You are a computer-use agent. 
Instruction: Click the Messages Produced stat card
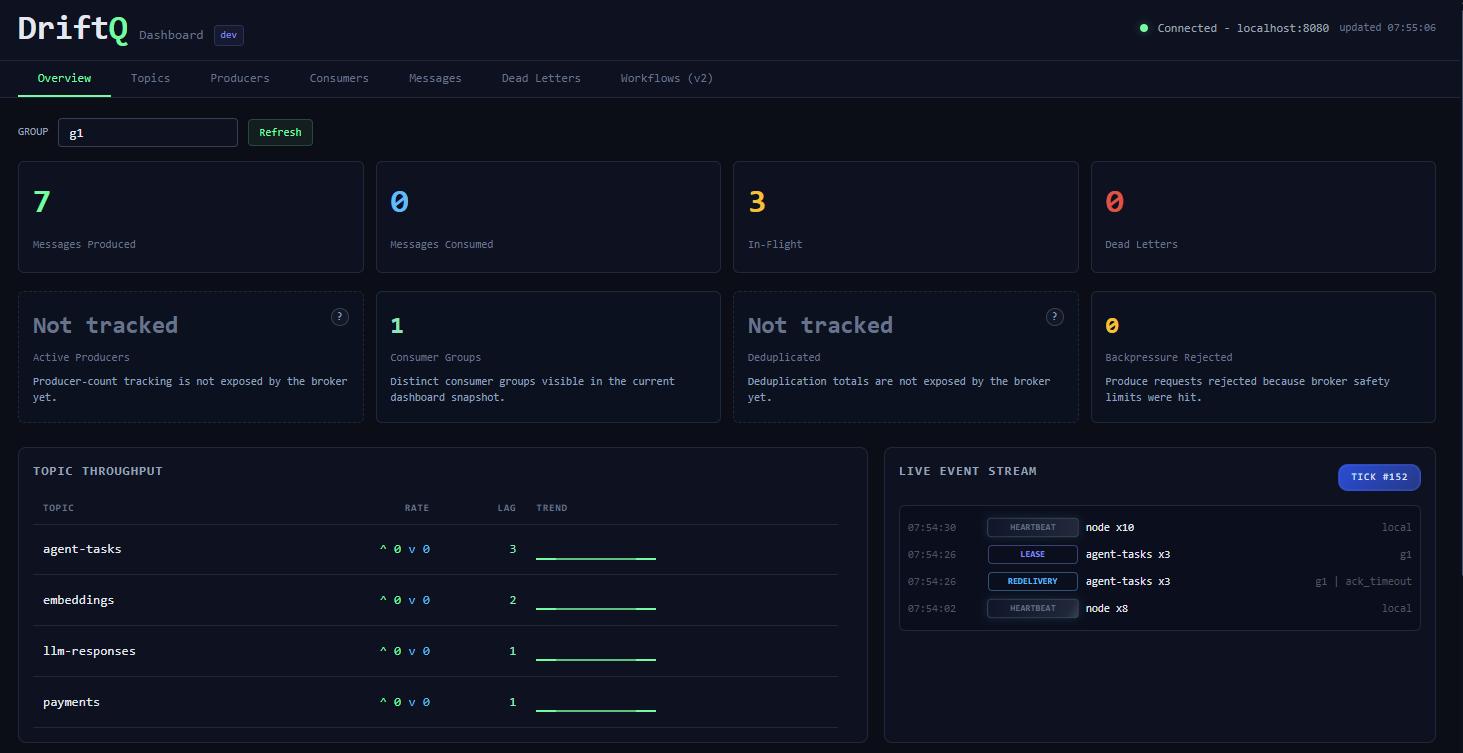pos(190,217)
